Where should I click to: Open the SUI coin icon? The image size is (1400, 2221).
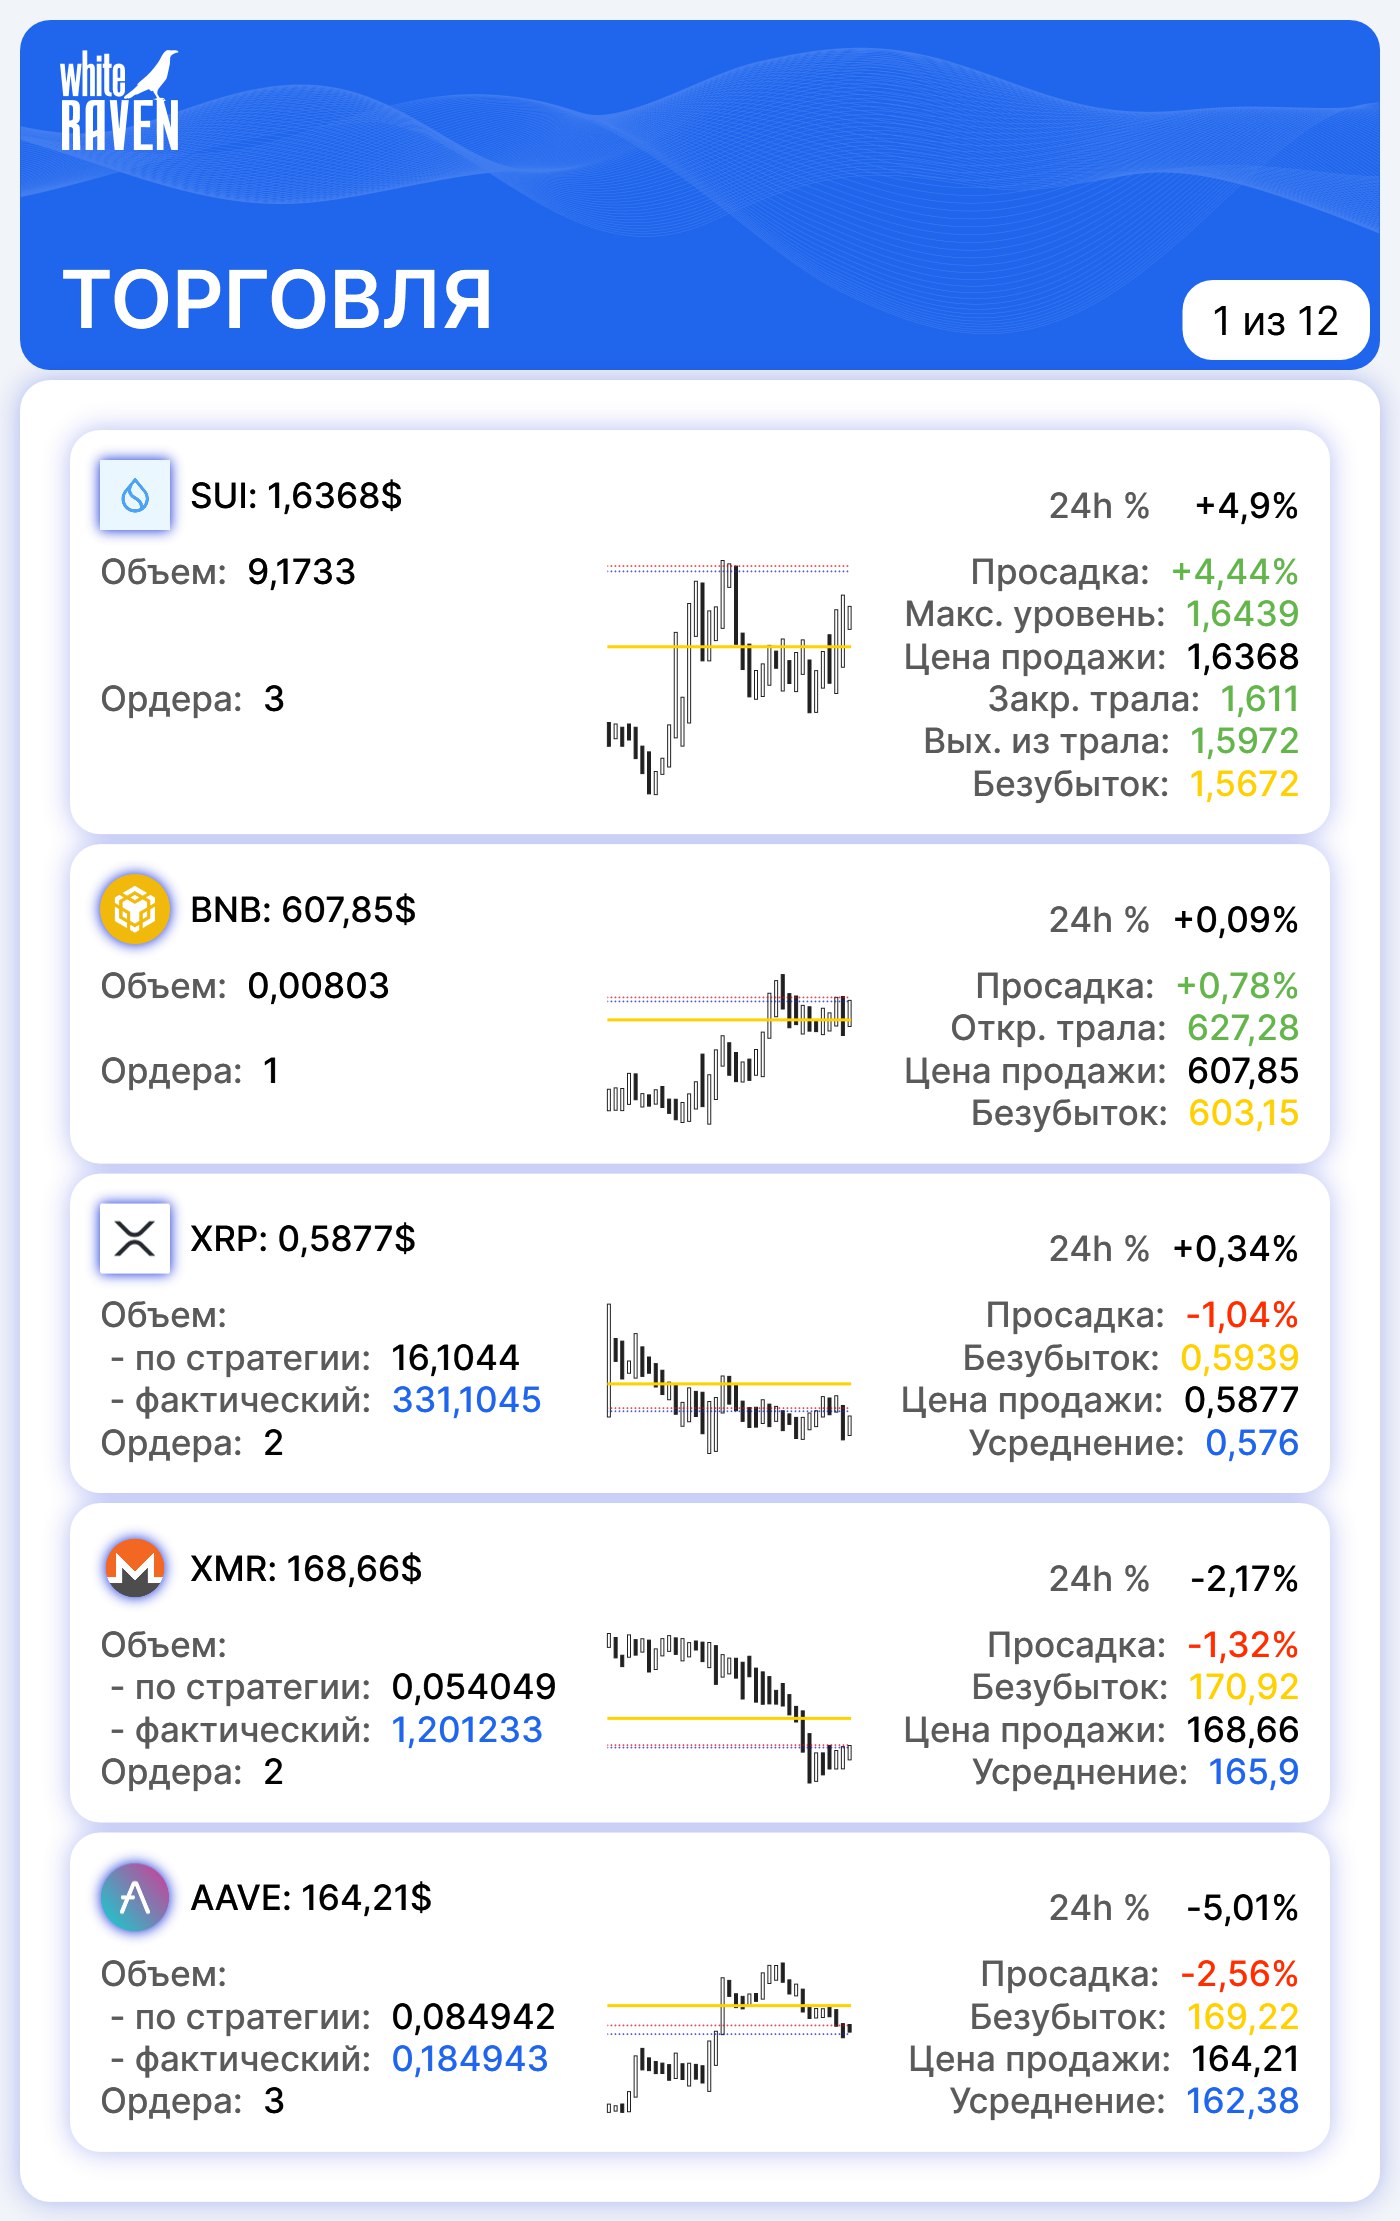pos(135,494)
